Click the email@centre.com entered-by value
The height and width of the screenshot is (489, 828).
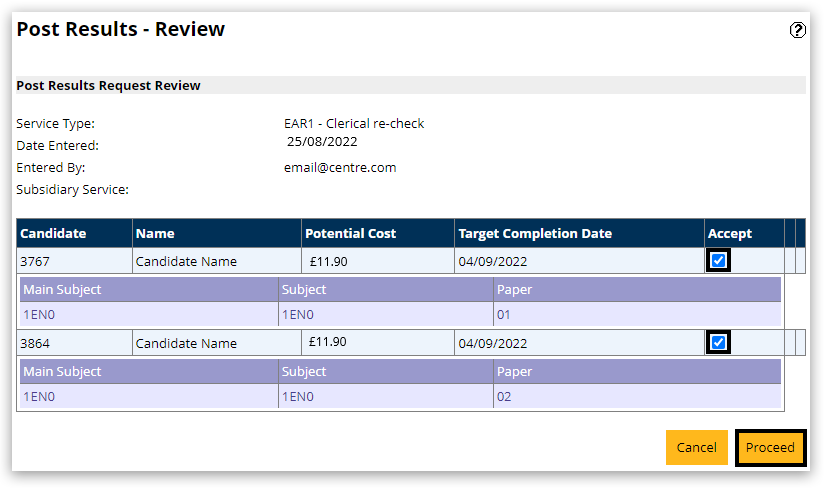pyautogui.click(x=340, y=167)
